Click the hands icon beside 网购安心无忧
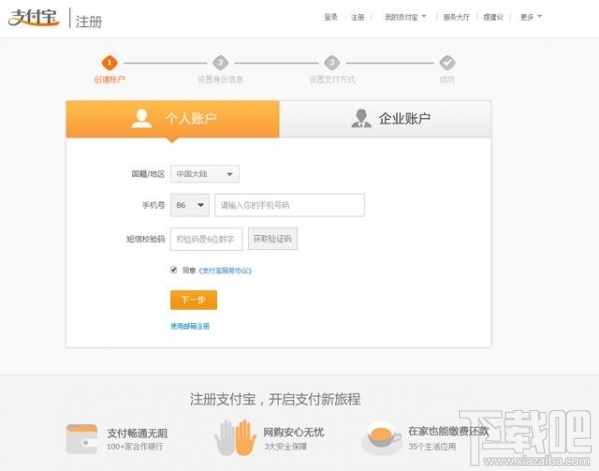The width and height of the screenshot is (599, 471). (235, 437)
